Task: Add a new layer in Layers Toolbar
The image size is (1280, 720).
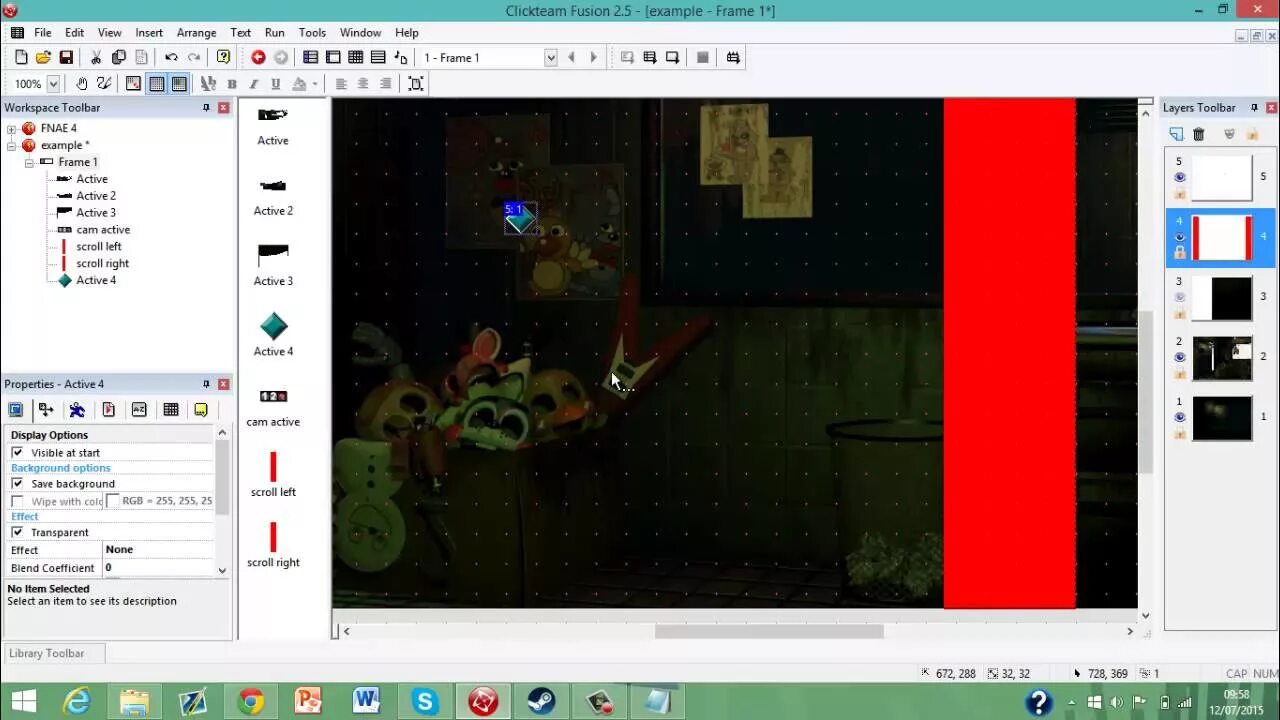Action: (1176, 134)
